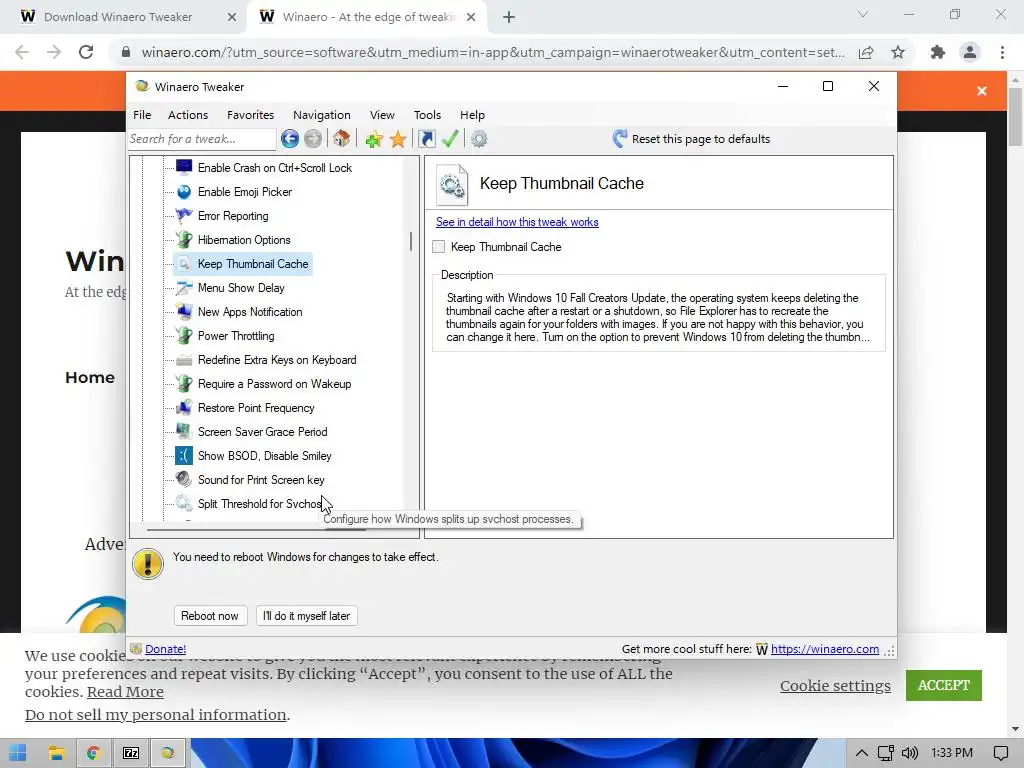Viewport: 1024px width, 768px height.
Task: Open Chrome extensions puzzle icon
Action: tap(938, 52)
